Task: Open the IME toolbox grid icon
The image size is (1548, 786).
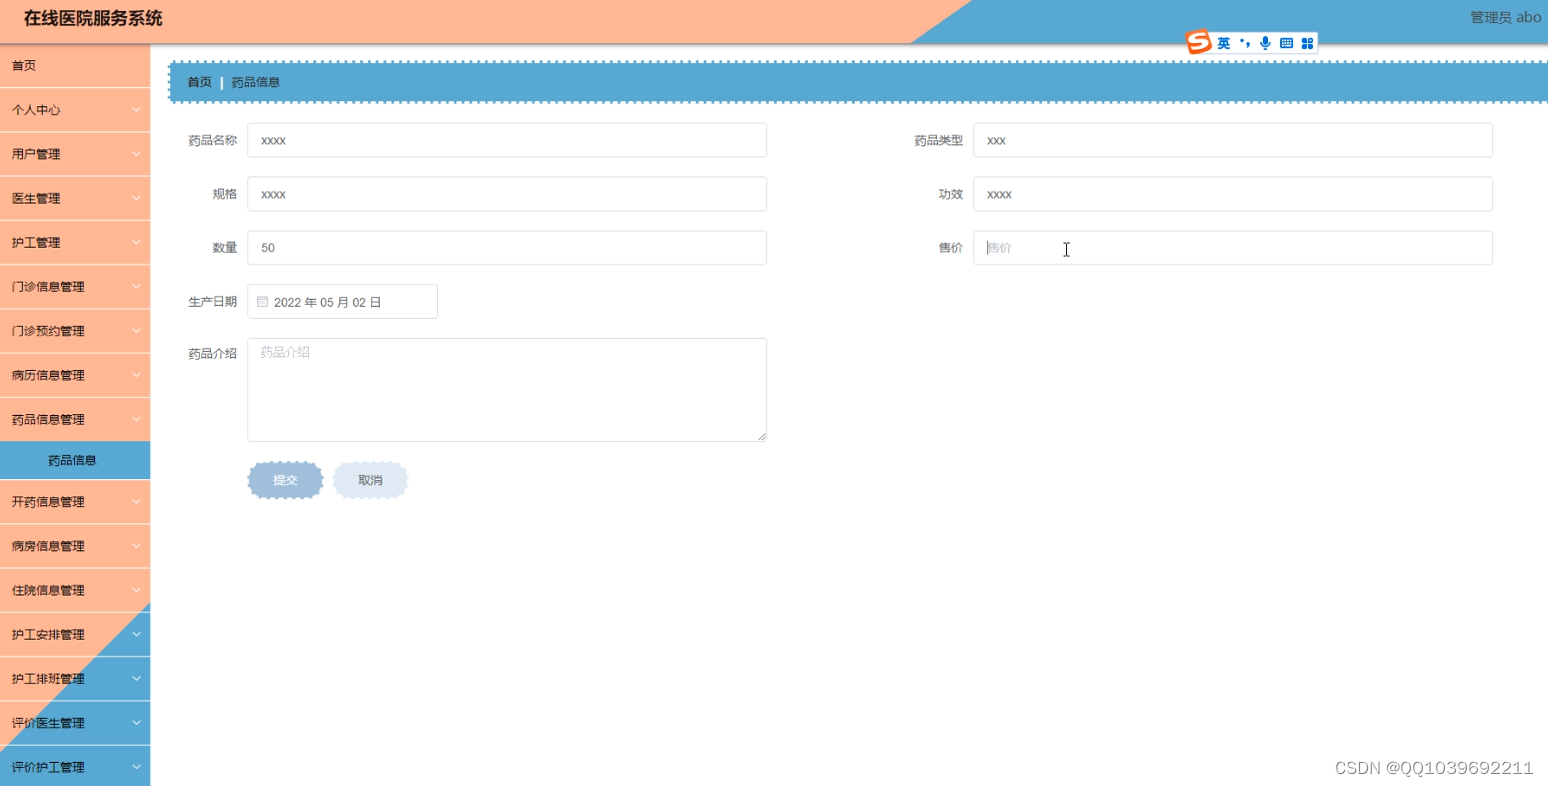Action: 1307,43
